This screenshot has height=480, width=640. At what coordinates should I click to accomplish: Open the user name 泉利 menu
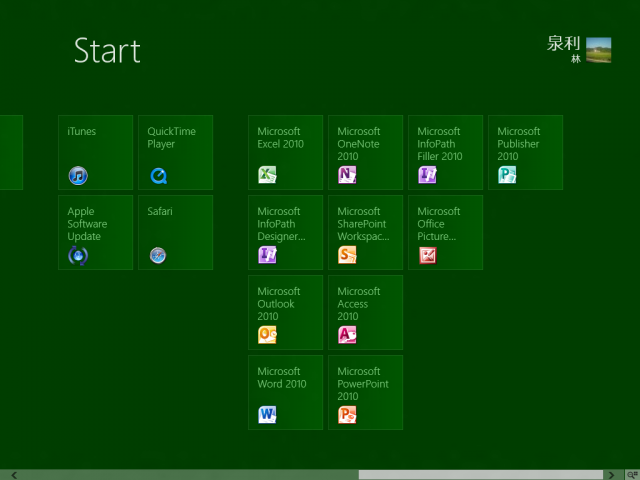(563, 44)
